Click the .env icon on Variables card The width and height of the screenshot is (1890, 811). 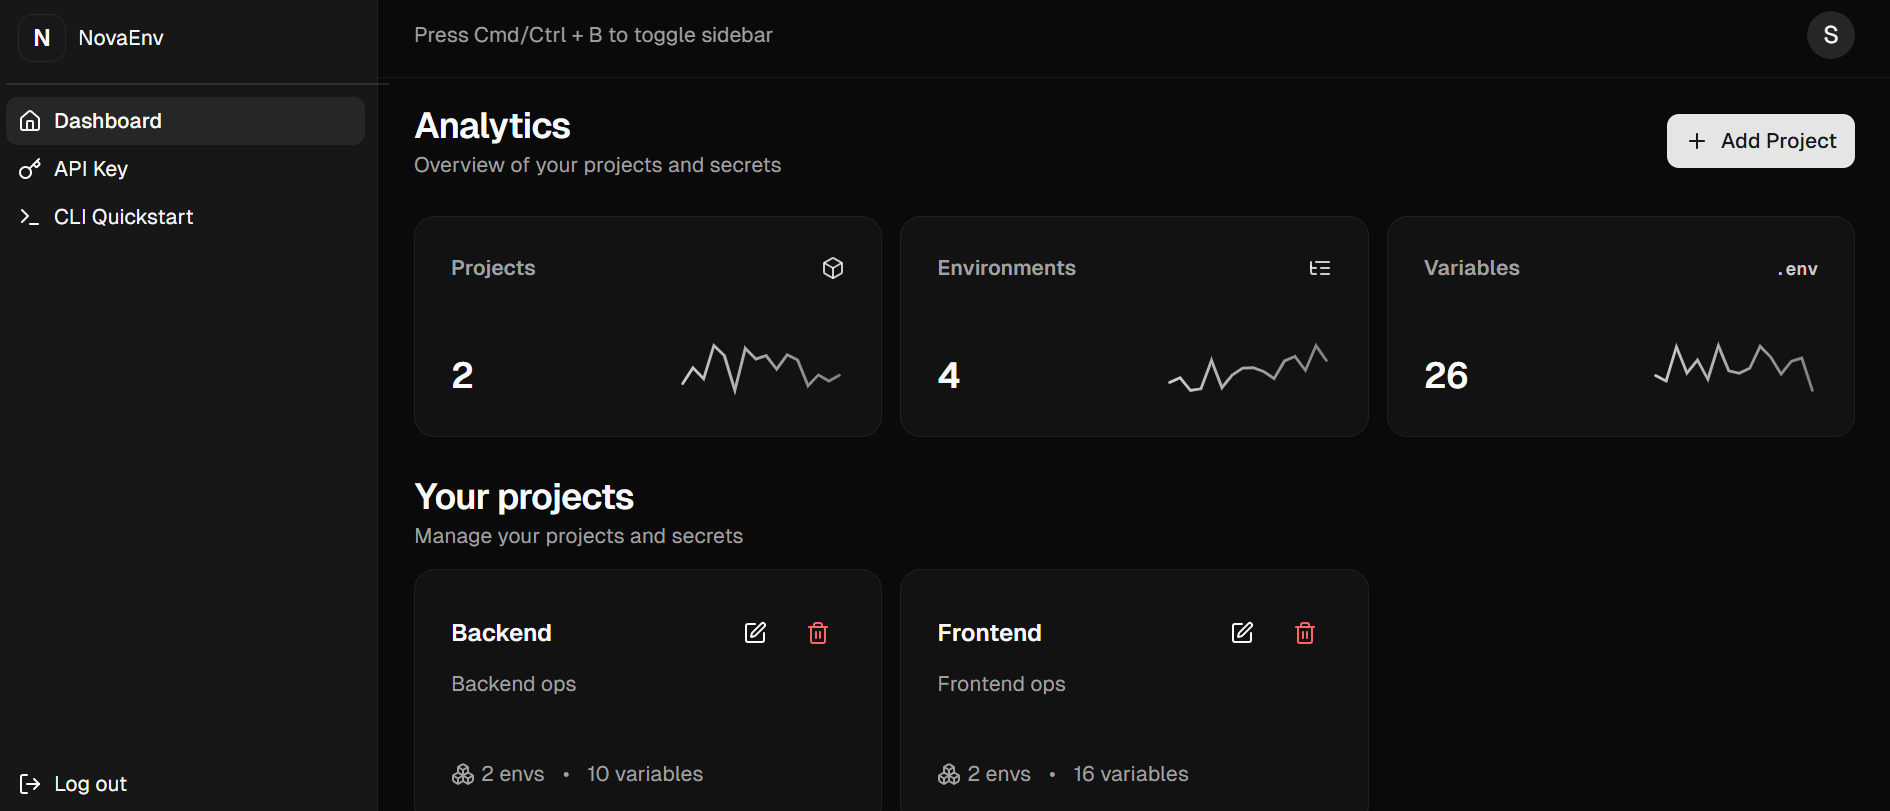tap(1798, 269)
